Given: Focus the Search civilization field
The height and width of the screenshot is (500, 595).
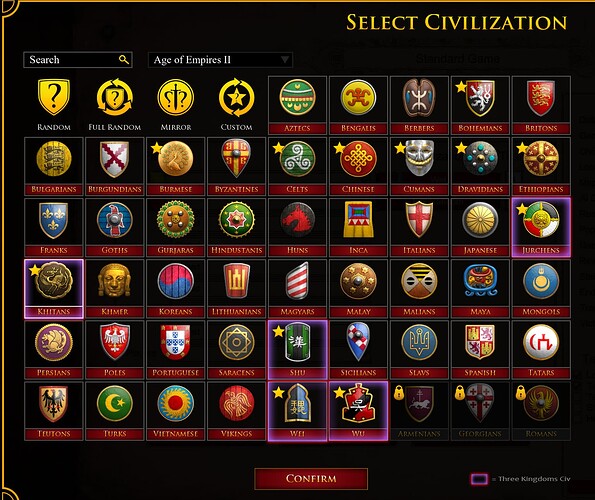Looking at the screenshot, I should [78, 60].
